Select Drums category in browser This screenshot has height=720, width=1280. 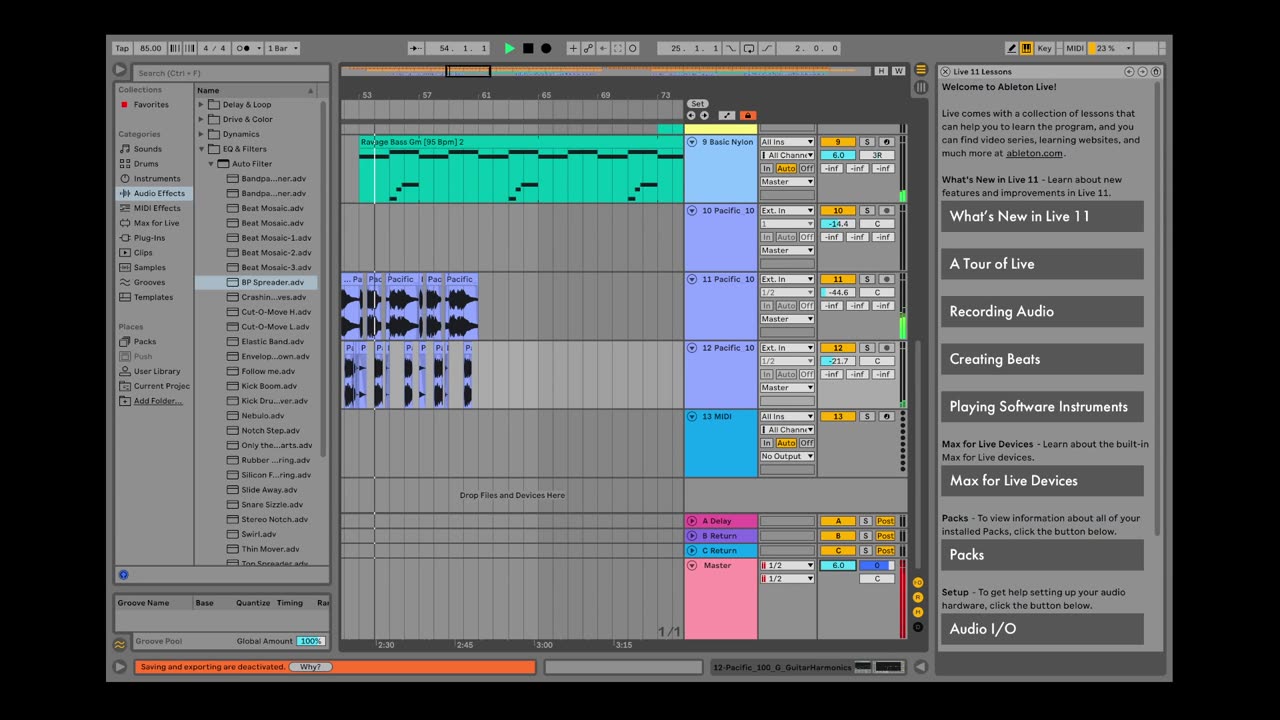(146, 164)
